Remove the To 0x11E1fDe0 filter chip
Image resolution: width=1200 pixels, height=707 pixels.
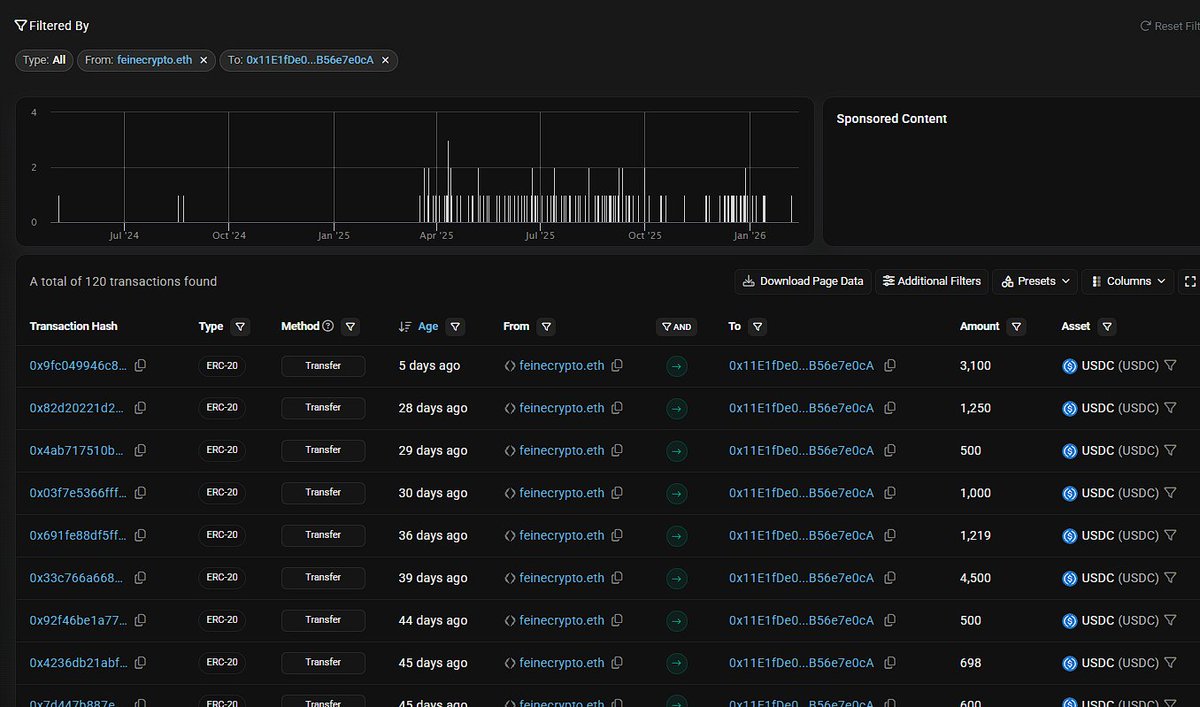click(385, 60)
